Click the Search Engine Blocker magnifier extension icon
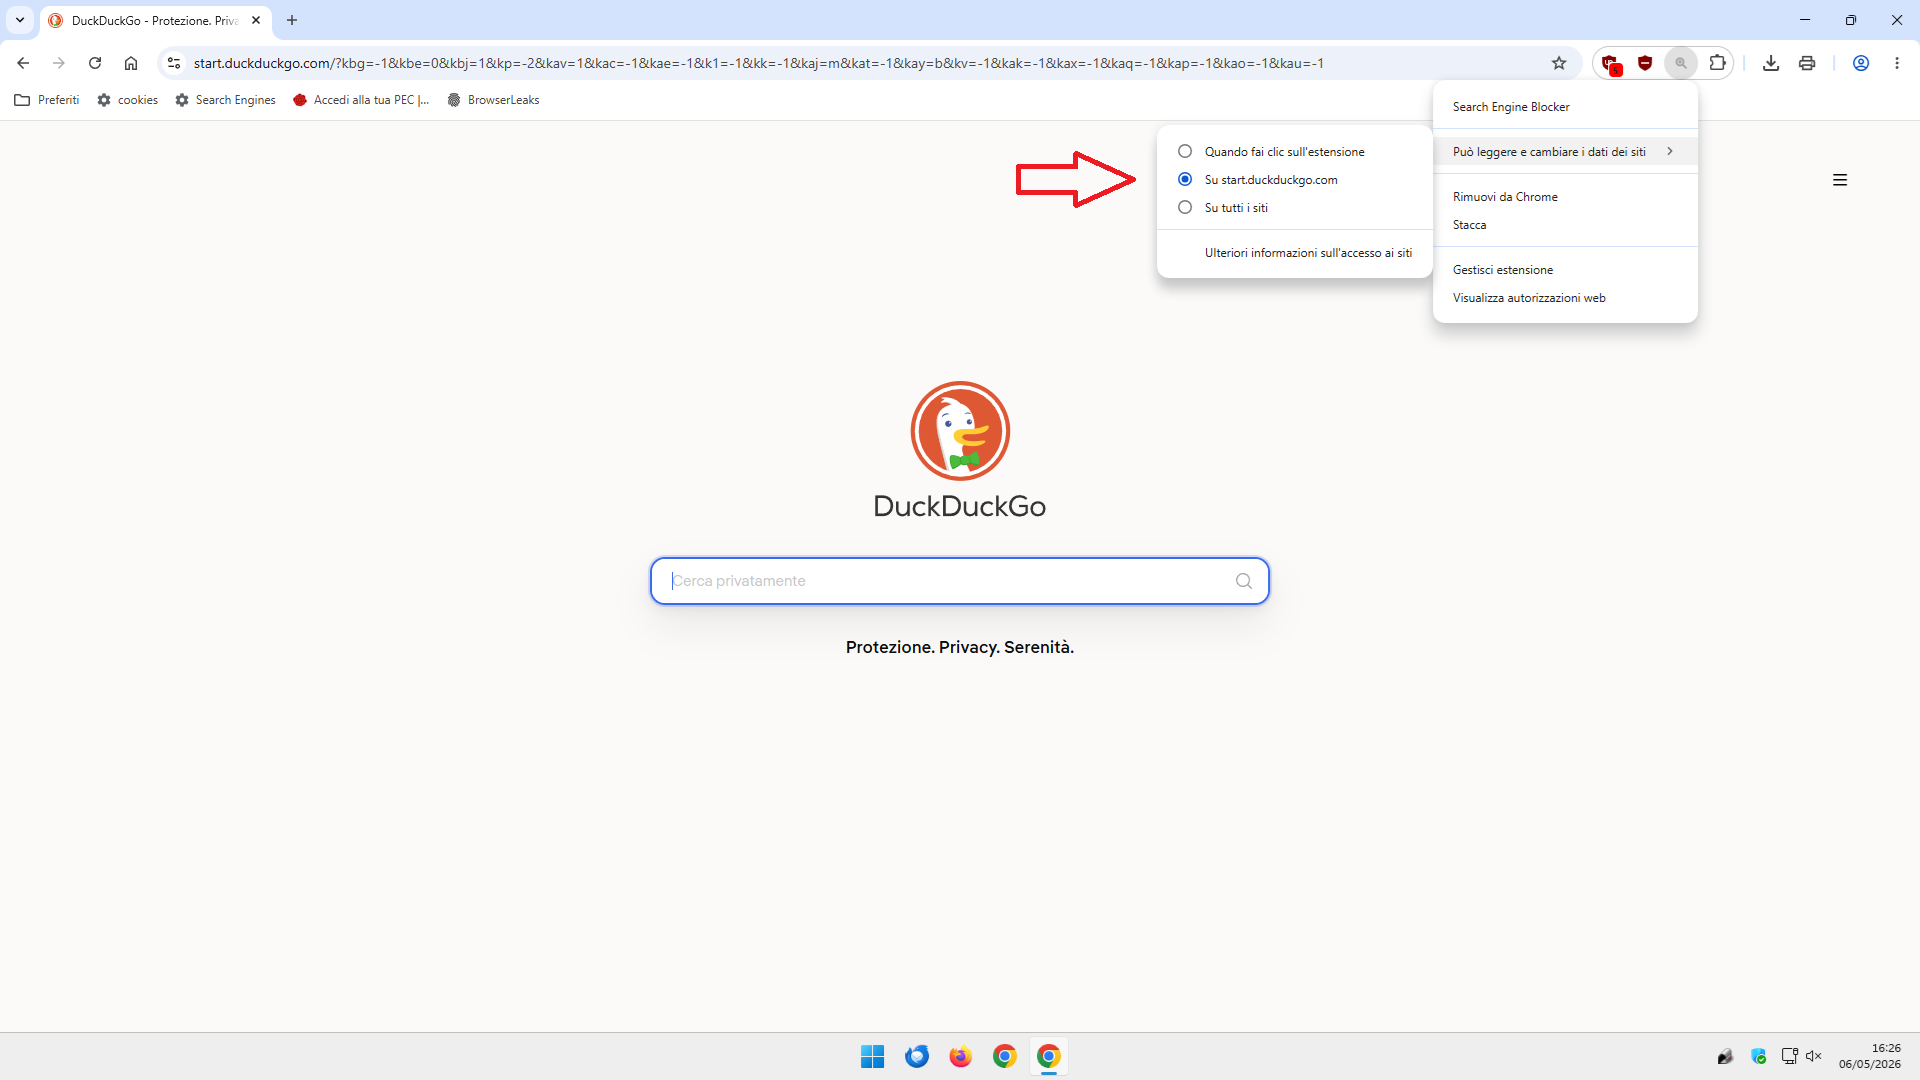 [1681, 63]
